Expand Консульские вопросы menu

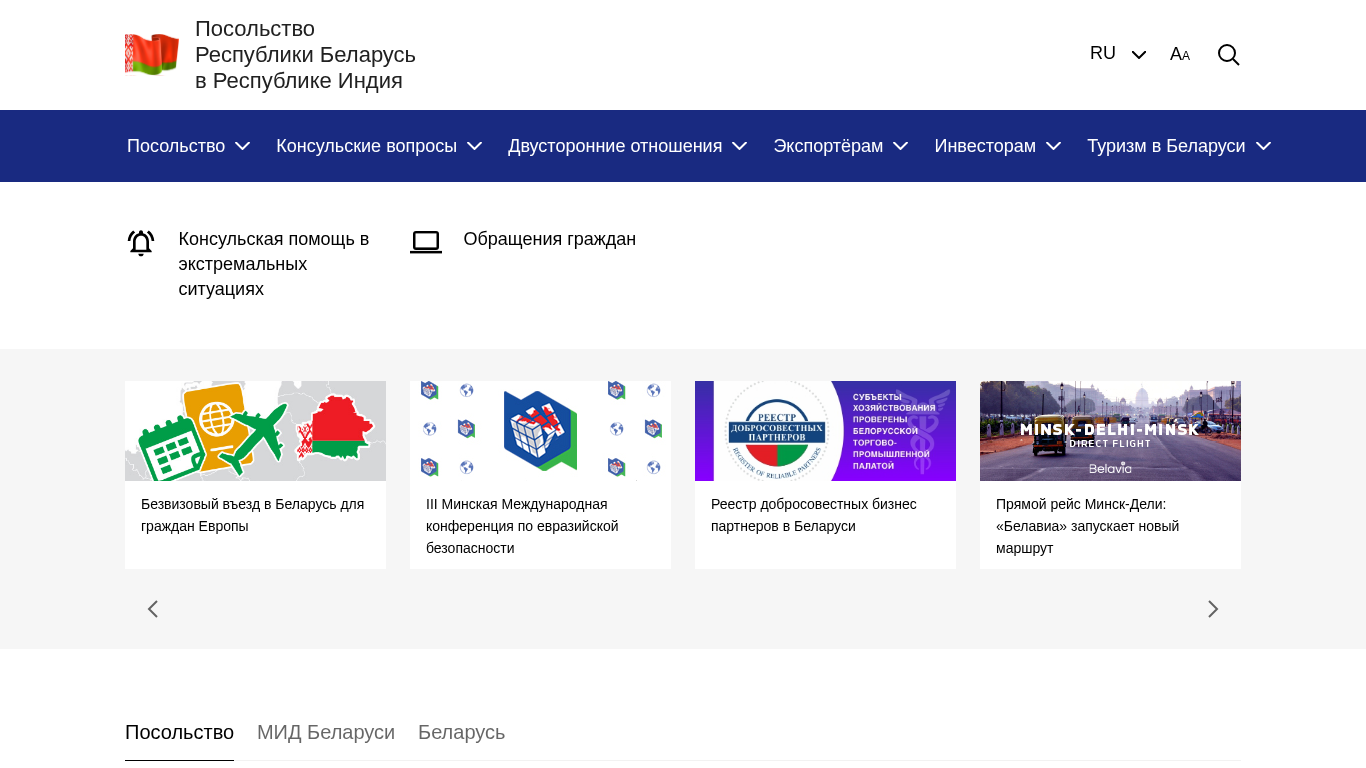379,146
